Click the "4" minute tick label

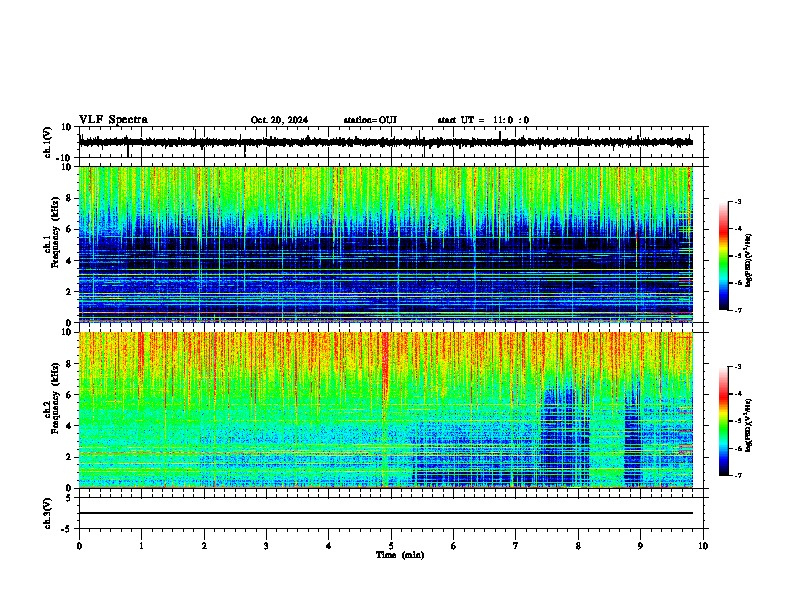coord(329,546)
